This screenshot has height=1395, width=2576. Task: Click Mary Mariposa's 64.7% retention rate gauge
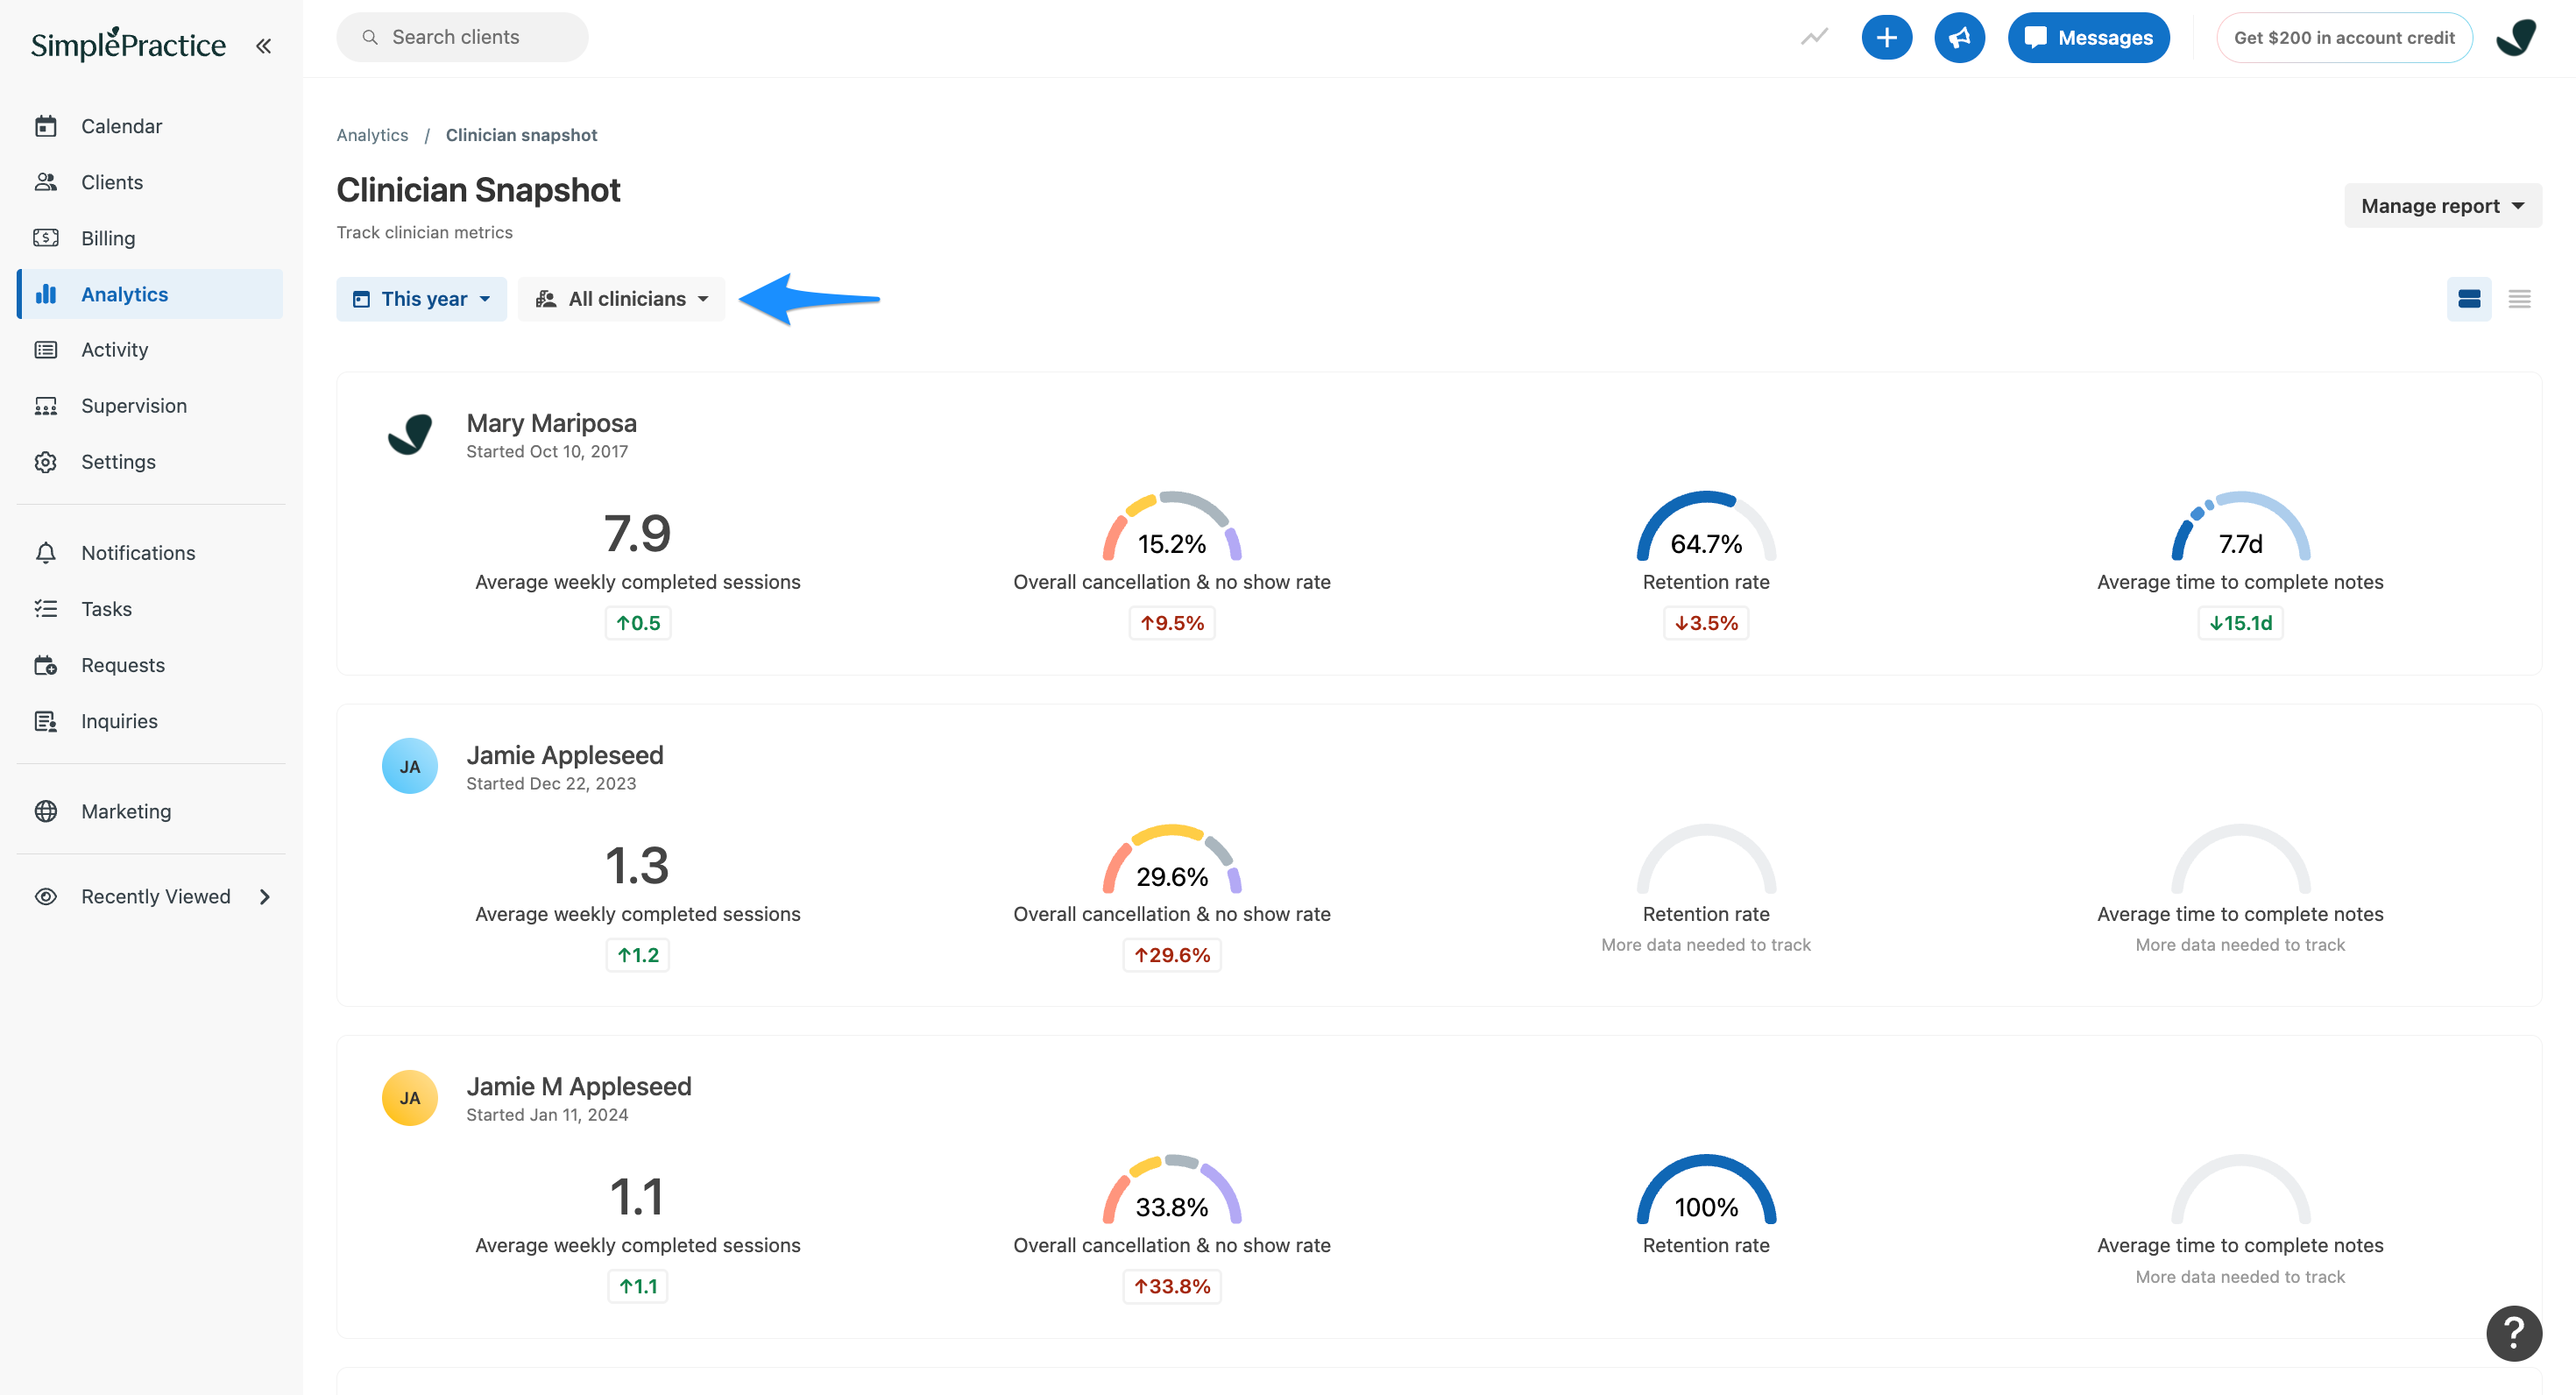(1705, 527)
